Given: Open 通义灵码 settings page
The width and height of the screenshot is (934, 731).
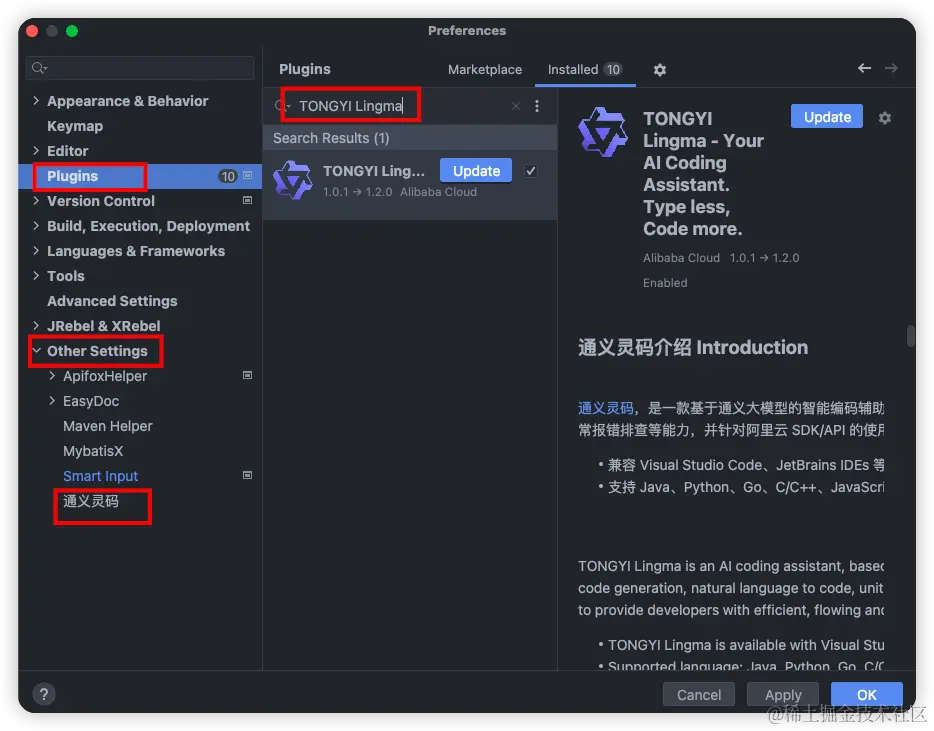Looking at the screenshot, I should pyautogui.click(x=91, y=502).
